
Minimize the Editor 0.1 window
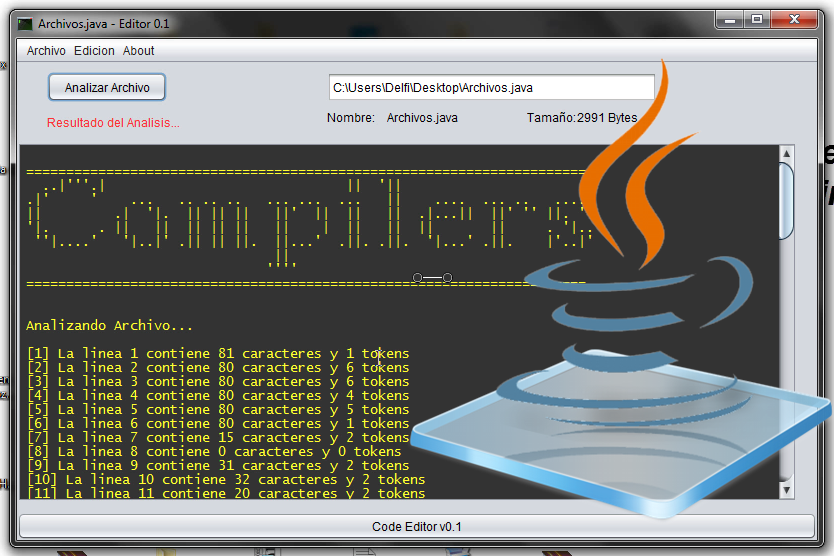pyautogui.click(x=730, y=20)
